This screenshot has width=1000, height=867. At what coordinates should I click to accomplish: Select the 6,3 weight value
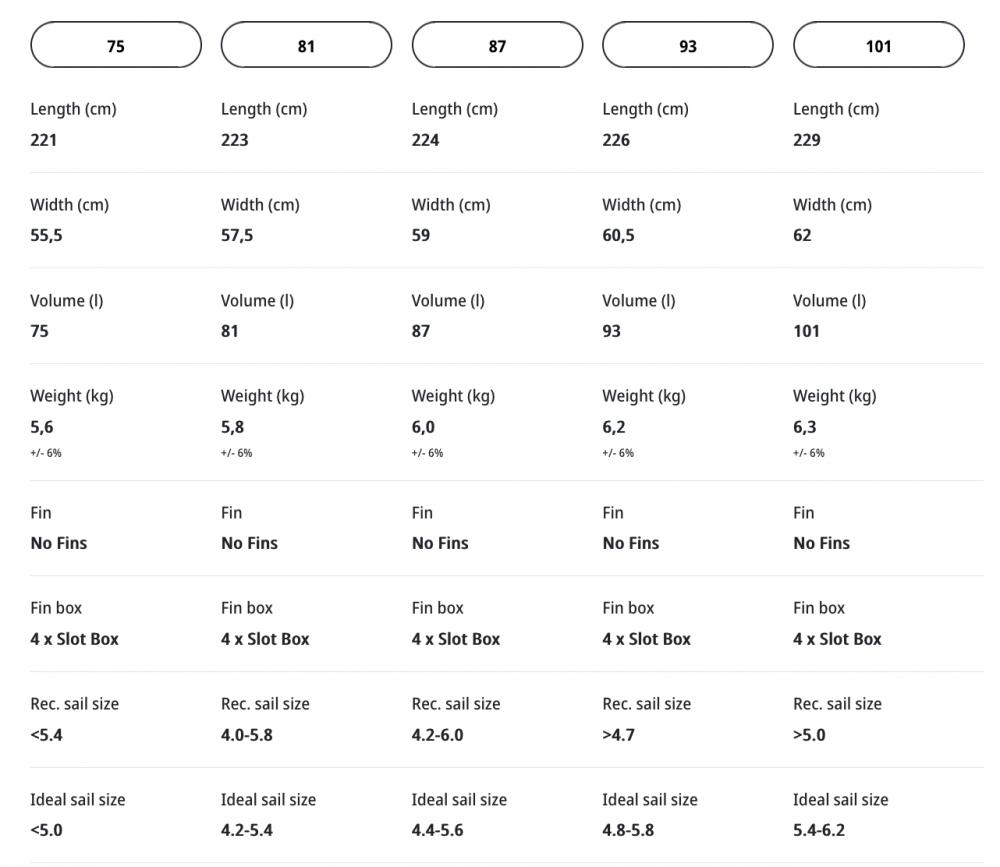(805, 427)
